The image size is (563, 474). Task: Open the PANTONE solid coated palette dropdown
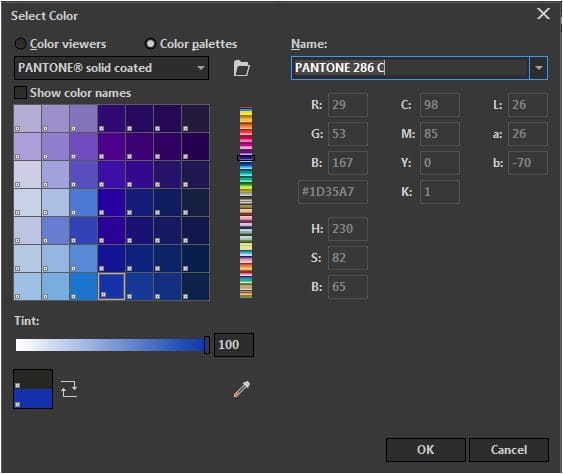click(111, 68)
